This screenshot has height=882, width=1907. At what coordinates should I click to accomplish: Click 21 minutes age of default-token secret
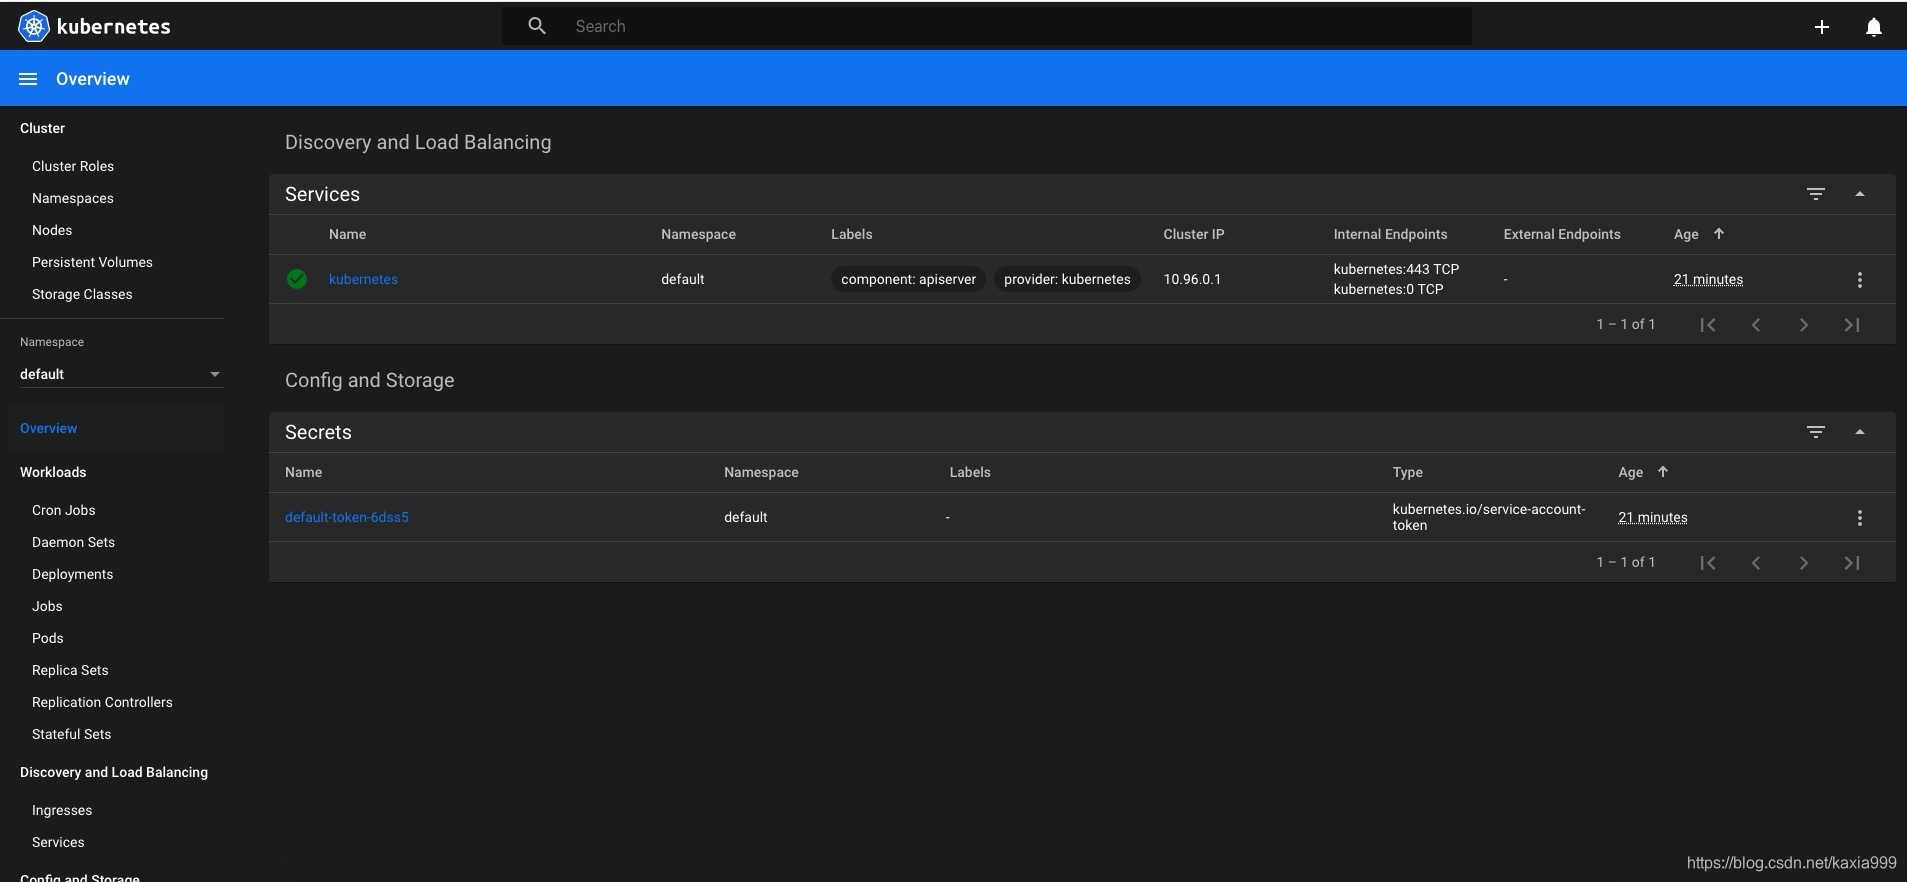1653,517
